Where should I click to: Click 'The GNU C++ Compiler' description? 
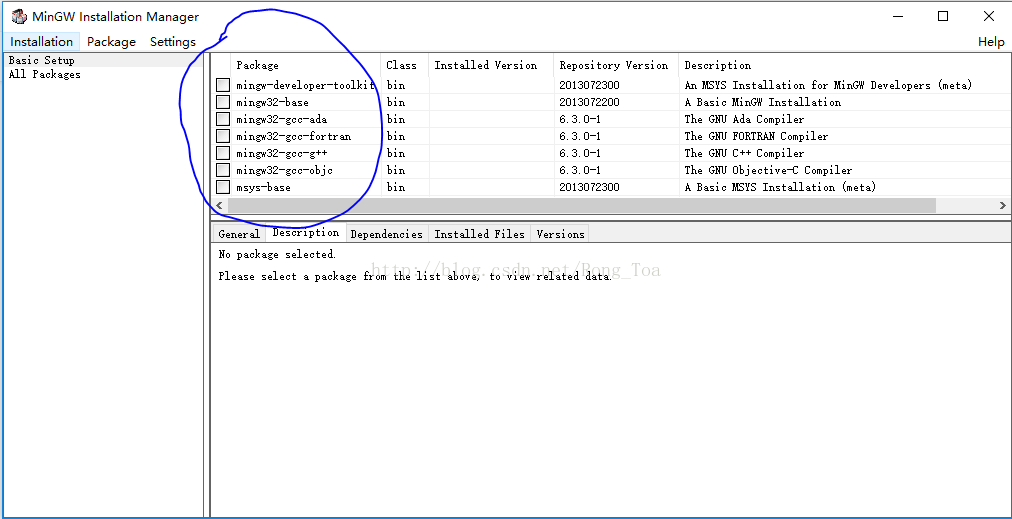coord(744,153)
